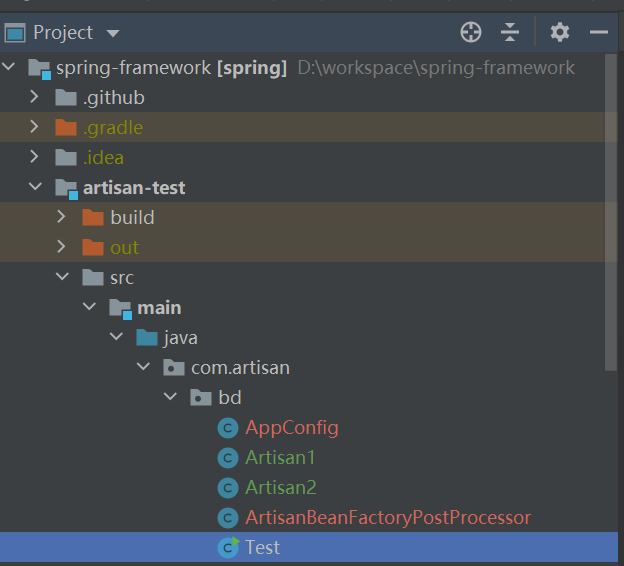Collapse the src folder
624x566 pixels.
[62, 278]
